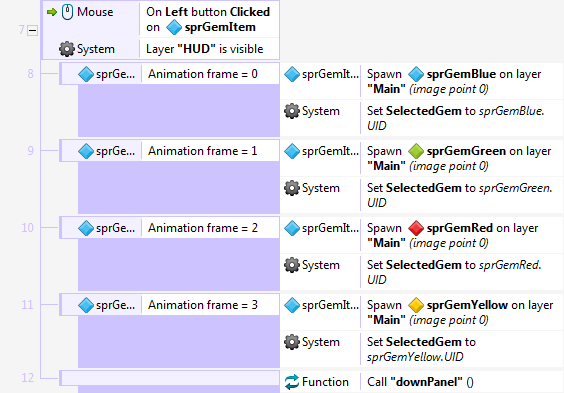564x393 pixels.
Task: Click the green arrow trigger icon
Action: [52, 12]
